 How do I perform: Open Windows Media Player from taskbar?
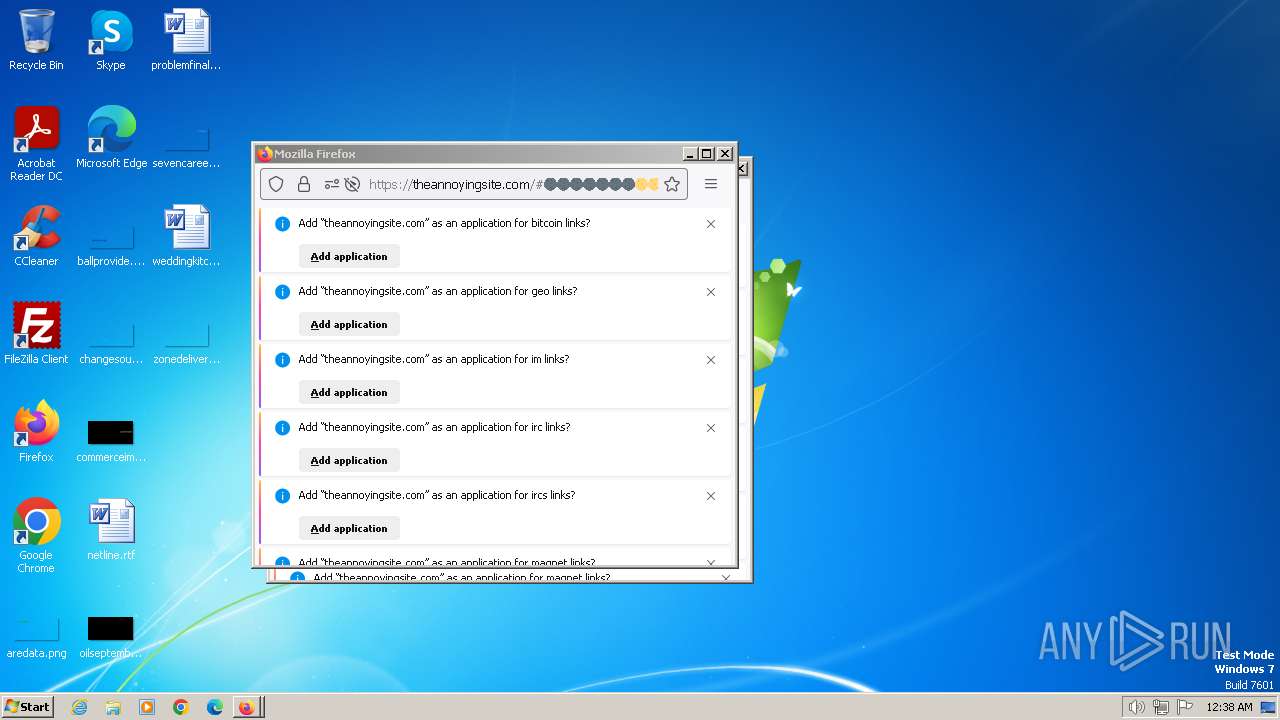coord(147,707)
